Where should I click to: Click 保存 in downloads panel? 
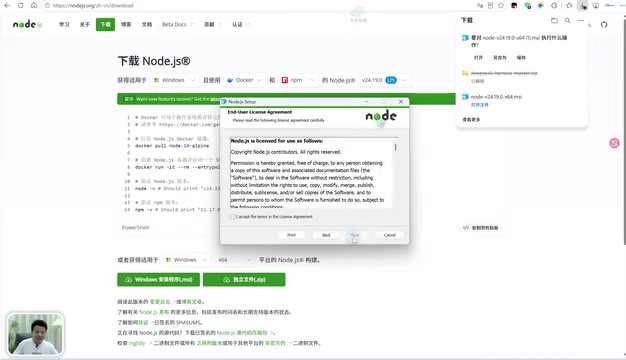click(521, 58)
